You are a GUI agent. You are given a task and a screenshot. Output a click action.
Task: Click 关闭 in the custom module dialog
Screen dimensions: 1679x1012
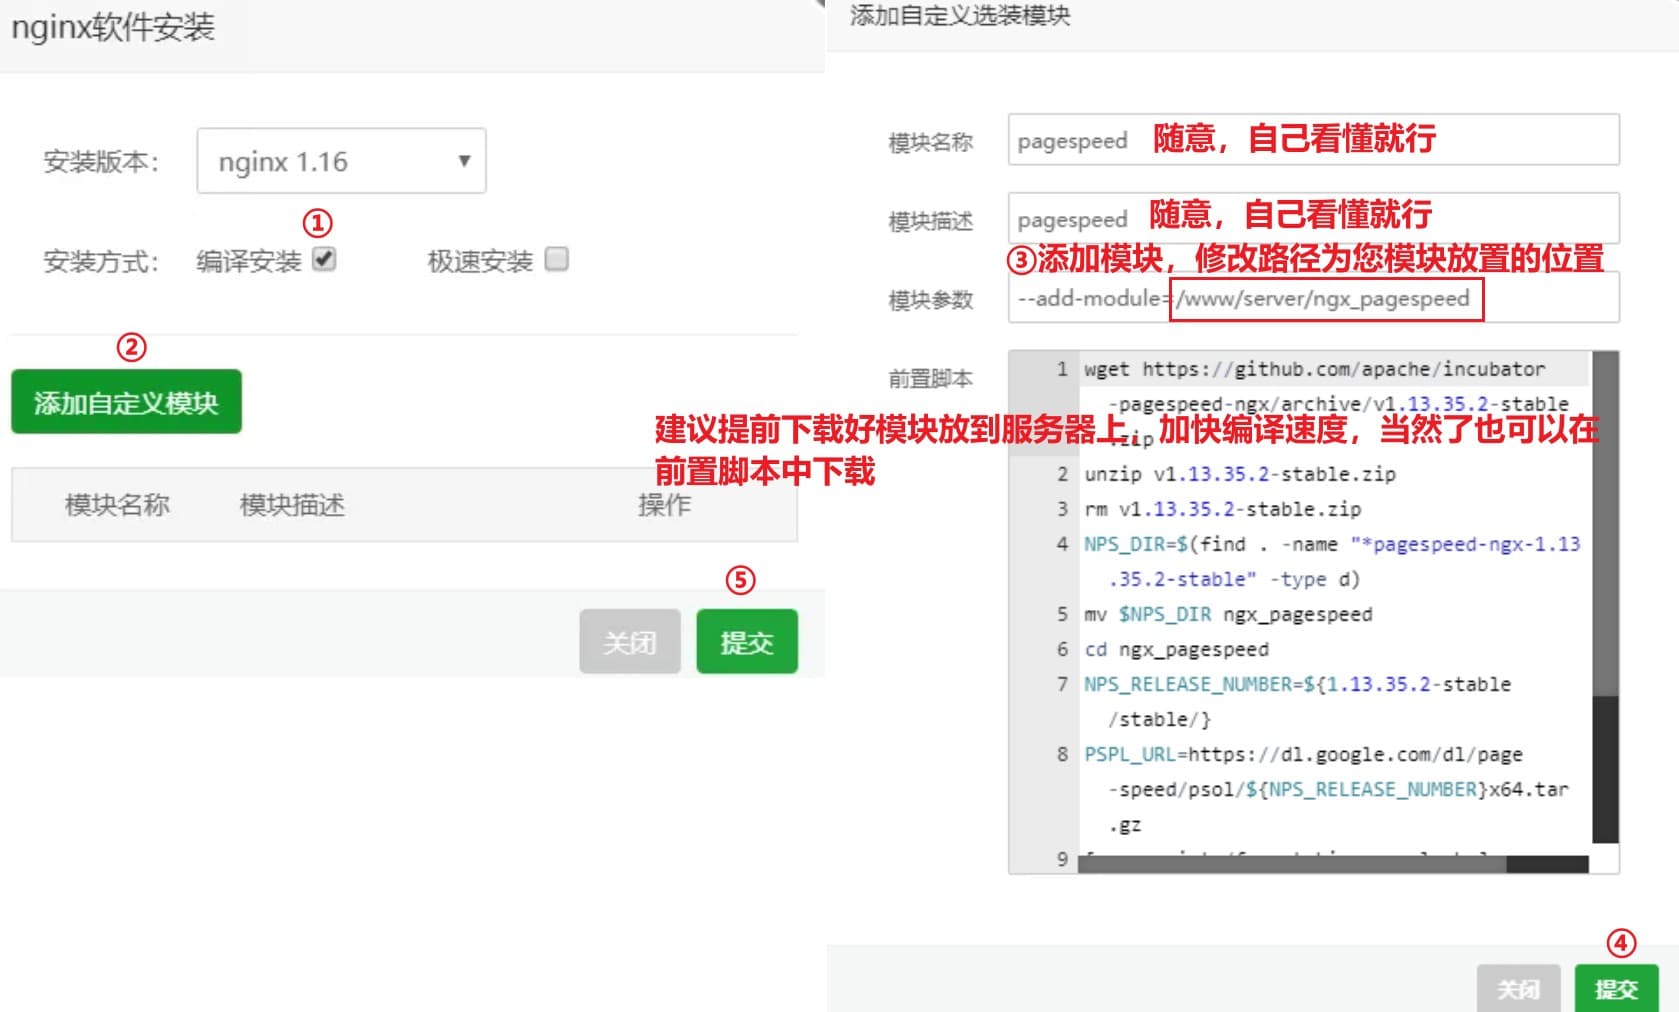(x=1518, y=988)
